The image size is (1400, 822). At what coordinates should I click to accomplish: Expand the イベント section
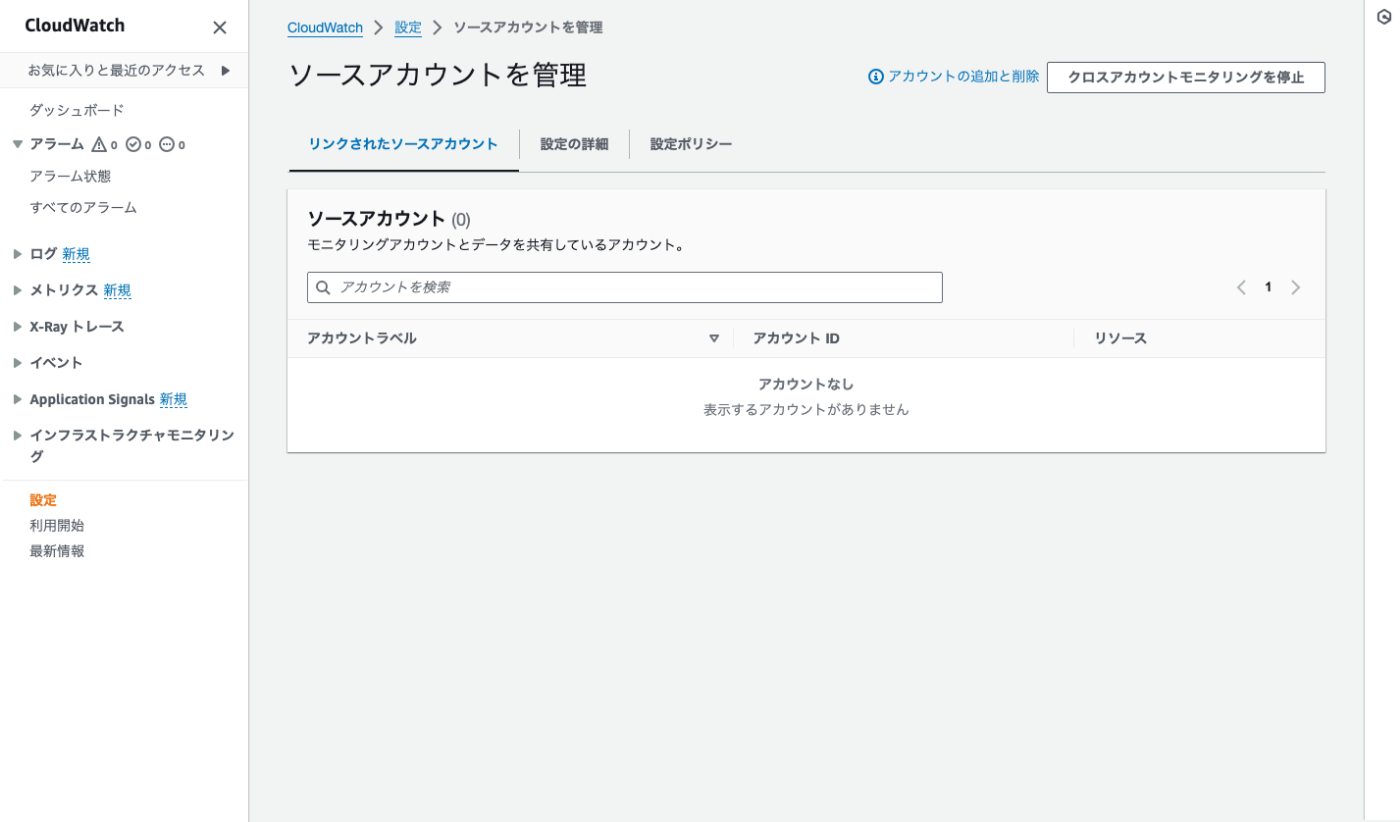tap(17, 363)
